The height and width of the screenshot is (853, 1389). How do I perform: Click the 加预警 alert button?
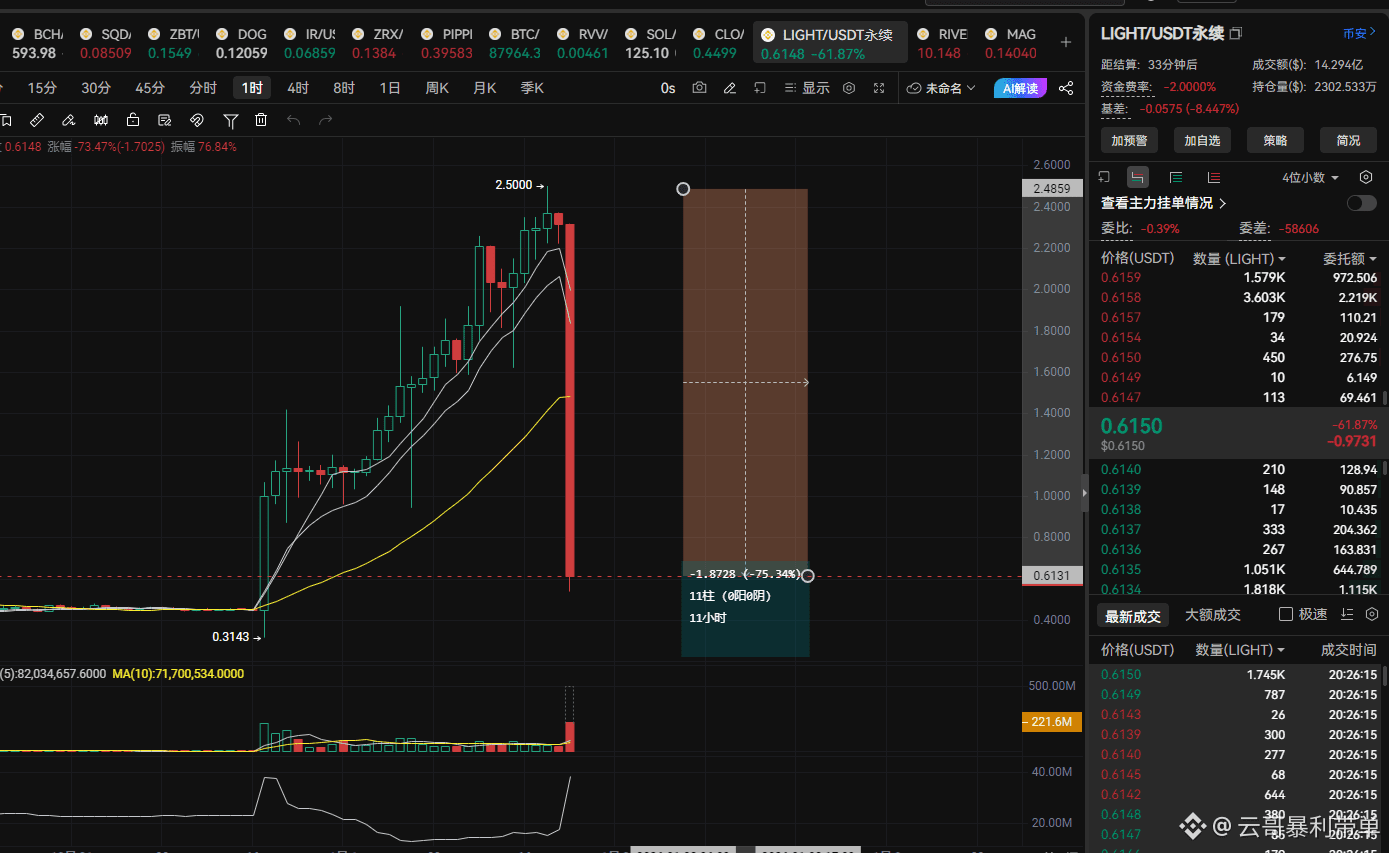[x=1129, y=140]
